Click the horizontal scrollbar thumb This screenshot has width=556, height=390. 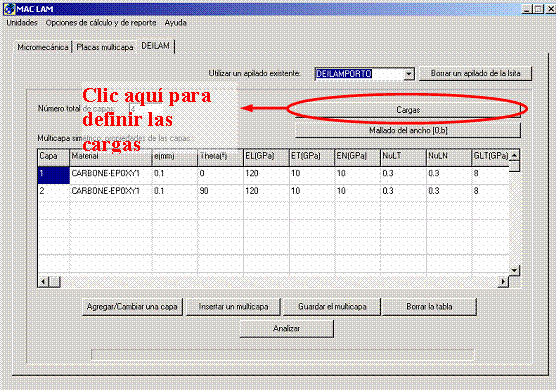(54, 282)
